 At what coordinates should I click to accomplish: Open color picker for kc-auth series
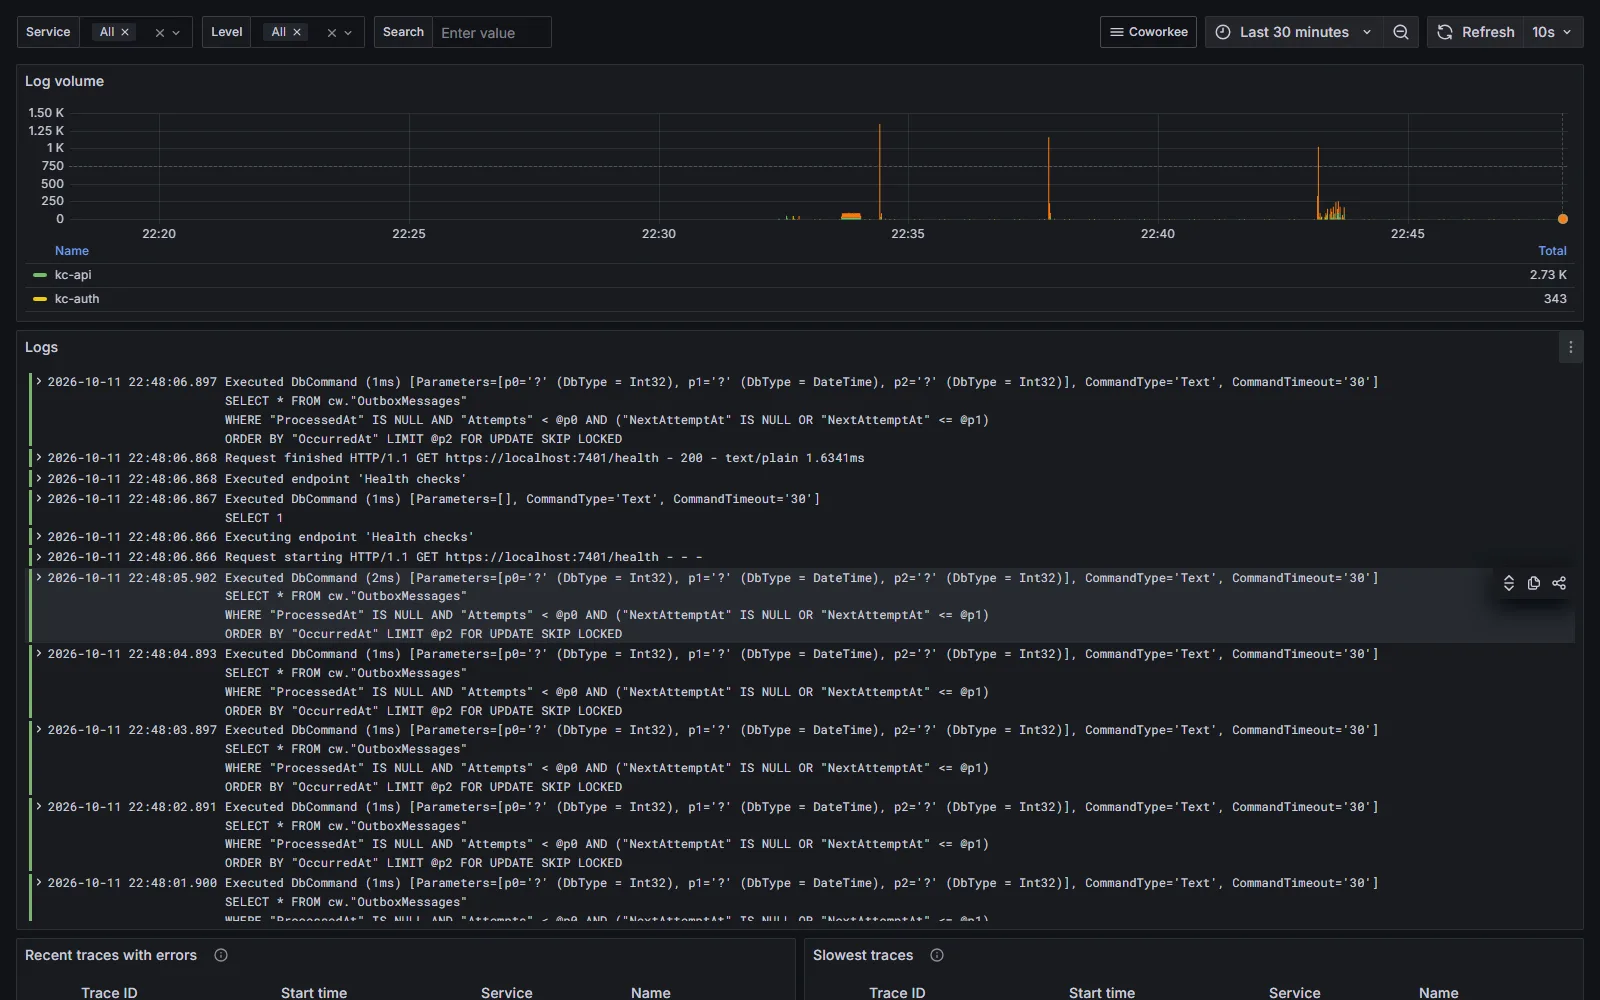40,299
